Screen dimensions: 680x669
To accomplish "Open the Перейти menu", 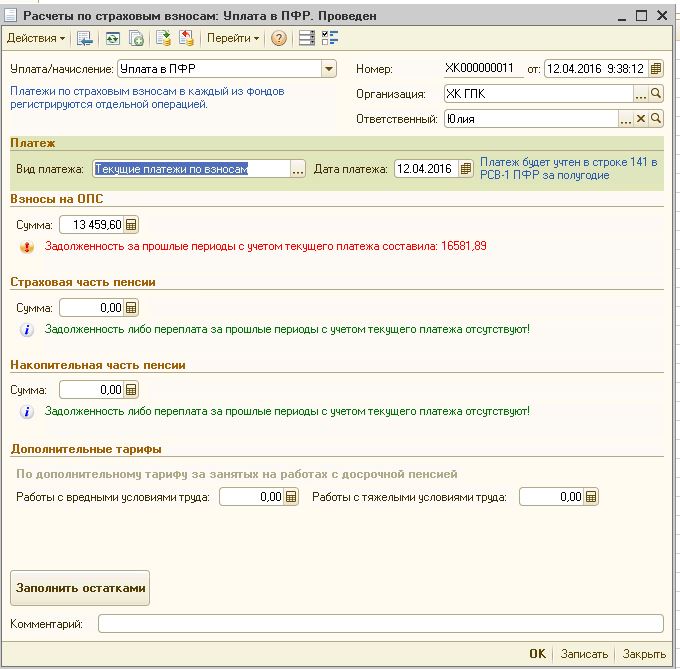I will [232, 38].
